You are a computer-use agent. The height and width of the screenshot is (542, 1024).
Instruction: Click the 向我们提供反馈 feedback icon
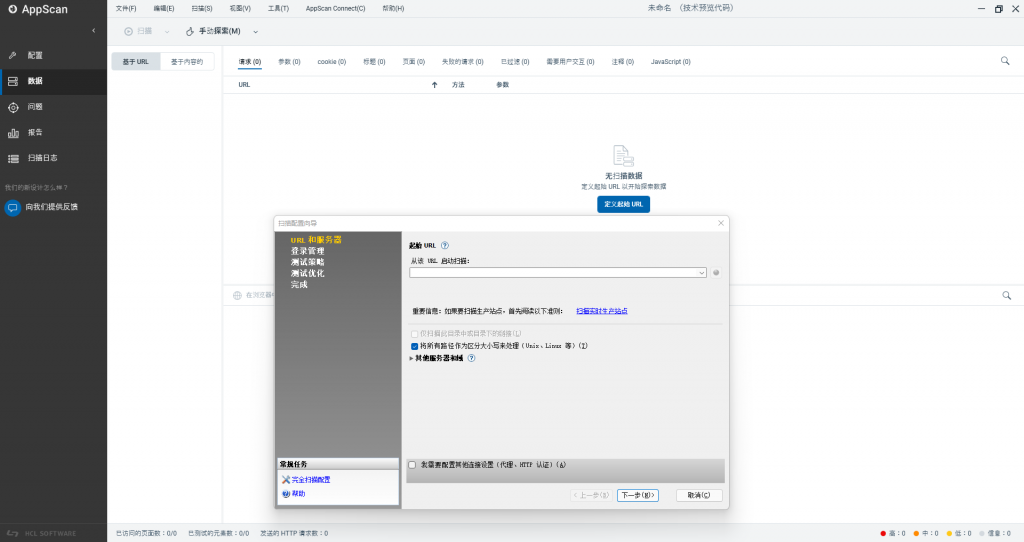point(12,208)
